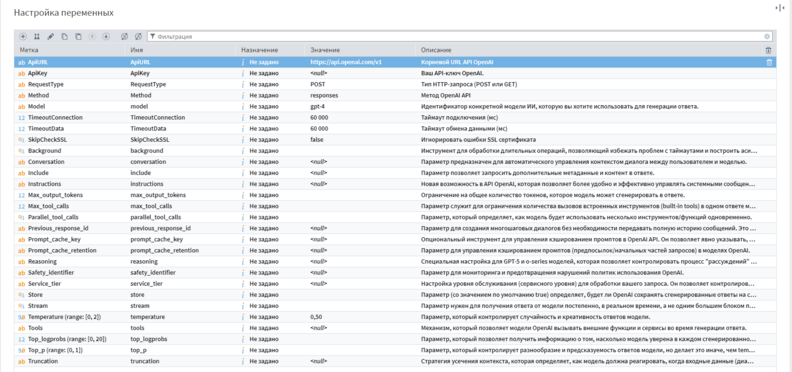Viewport: 792px width, 372px height.
Task: Click Не задано in the Tools row
Action: coord(264,328)
